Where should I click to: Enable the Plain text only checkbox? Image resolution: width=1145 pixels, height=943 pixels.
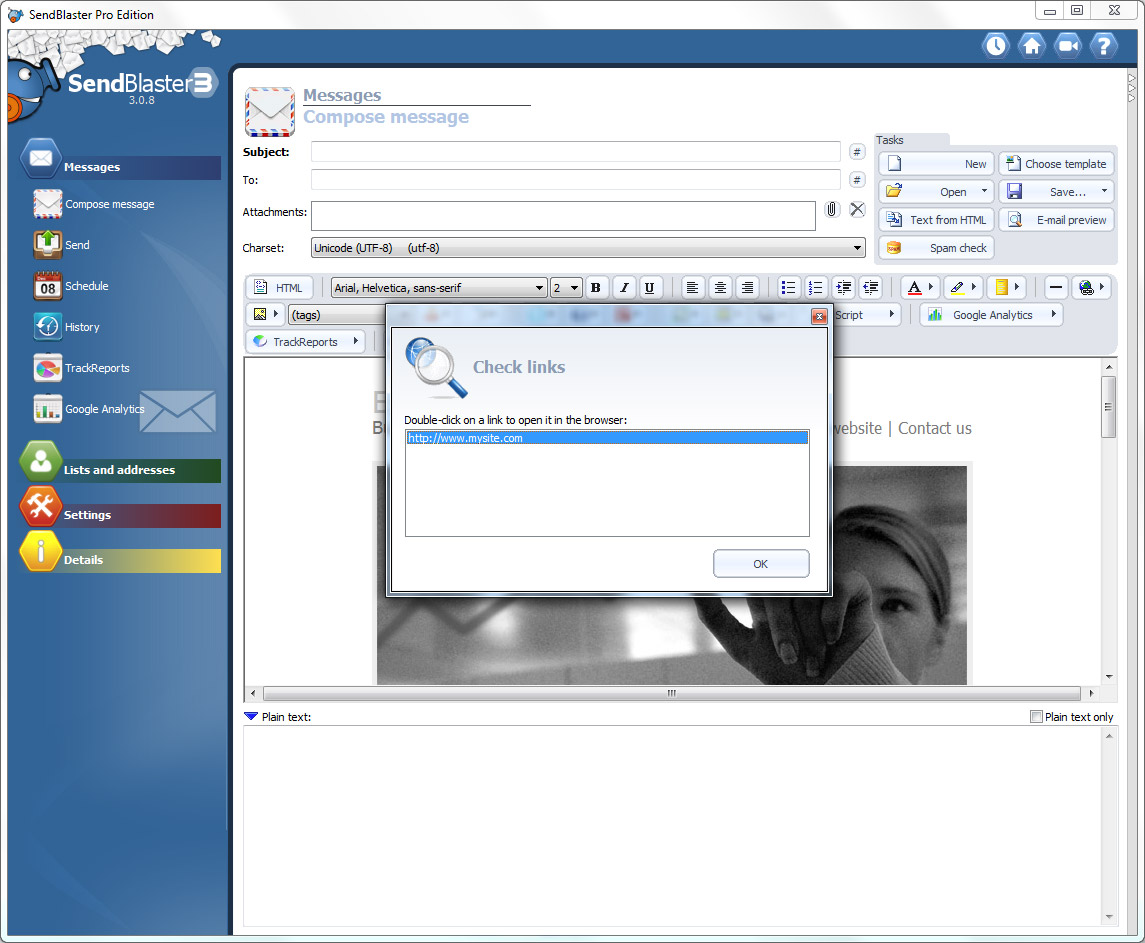1036,717
